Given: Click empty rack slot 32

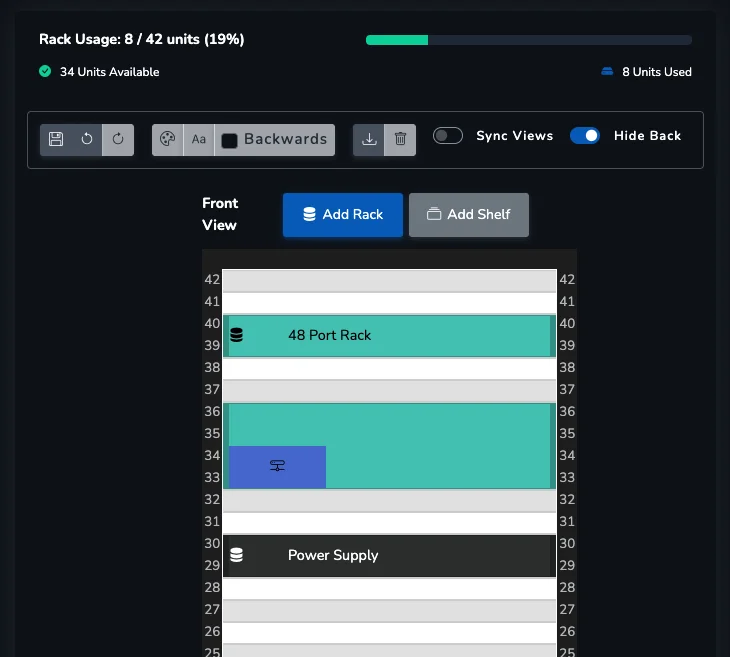Looking at the screenshot, I should pyautogui.click(x=389, y=501).
